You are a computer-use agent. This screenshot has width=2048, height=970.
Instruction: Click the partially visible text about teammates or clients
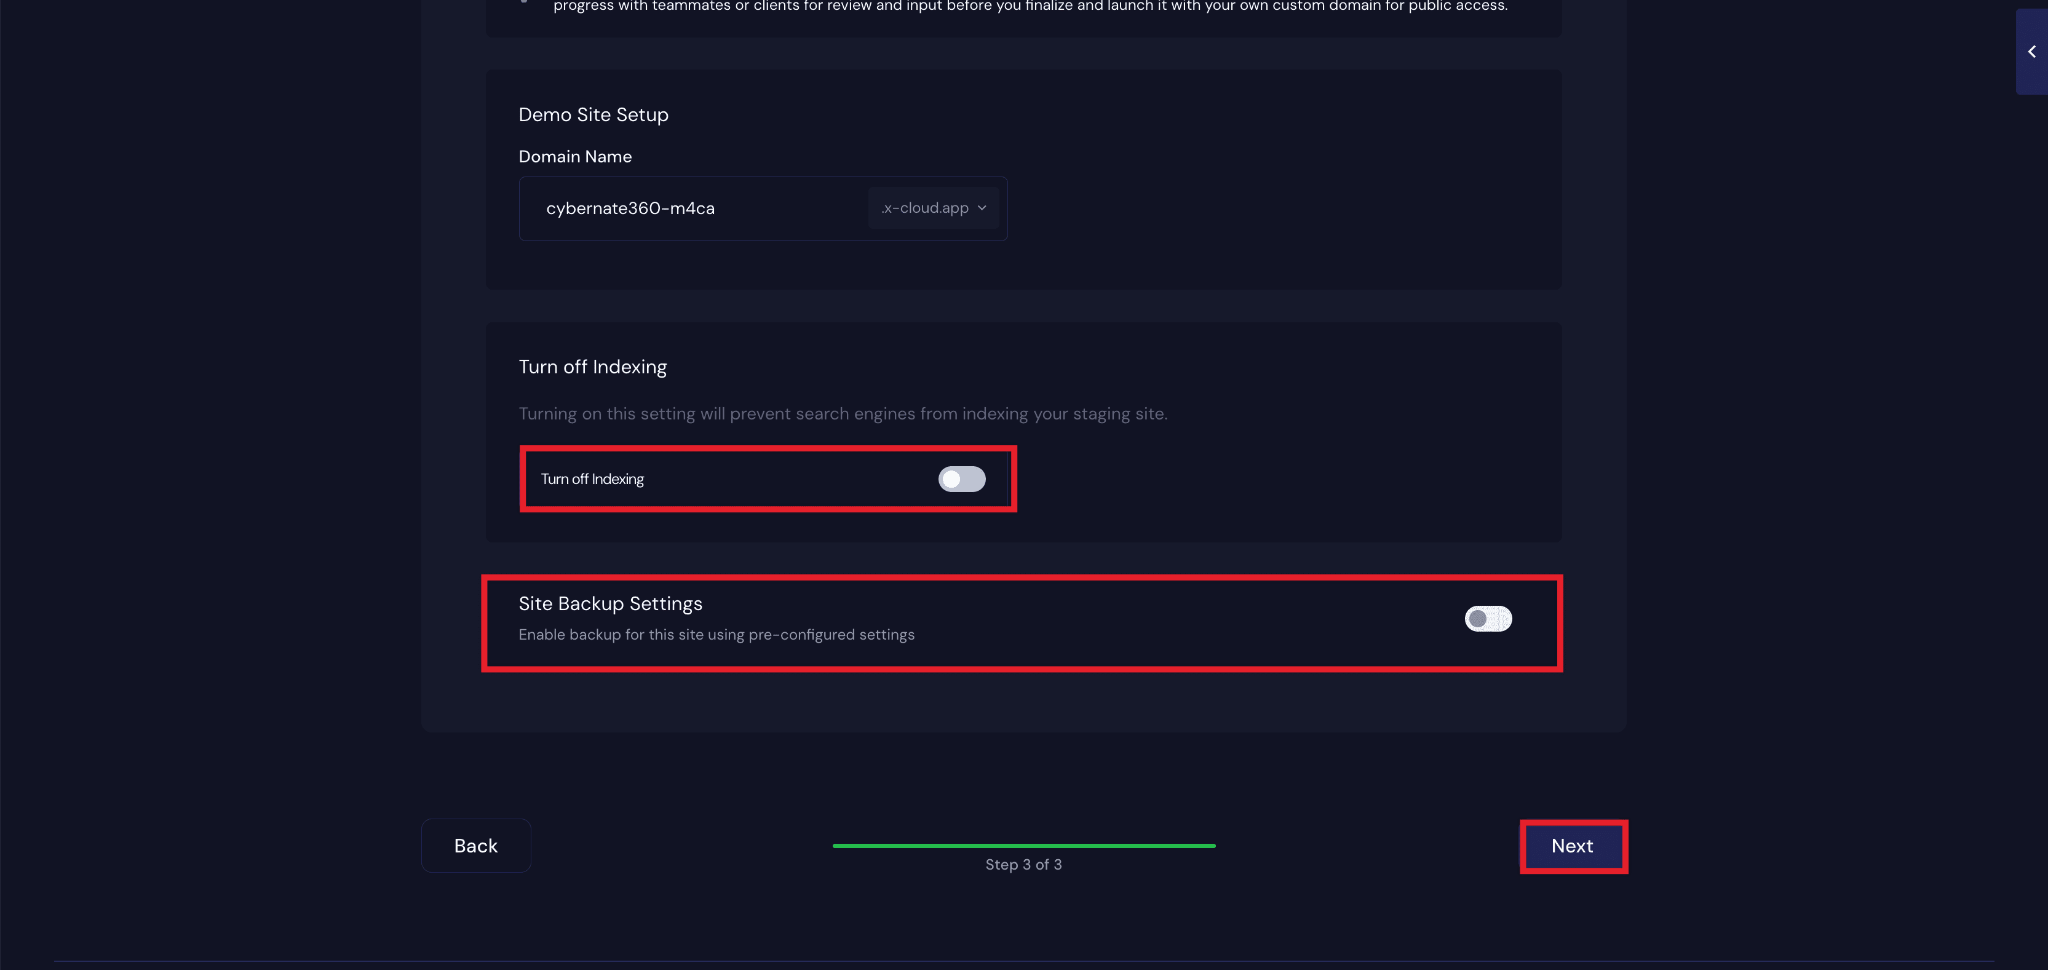point(1030,7)
